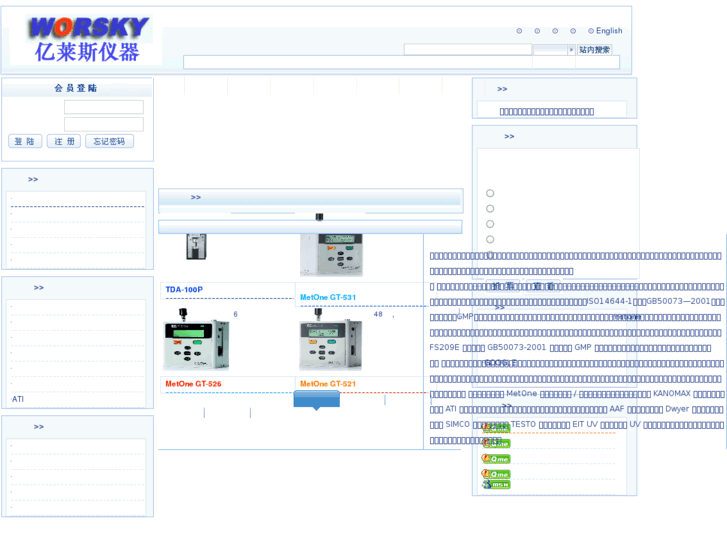Click the first member login input field
The image size is (727, 545).
click(104, 107)
